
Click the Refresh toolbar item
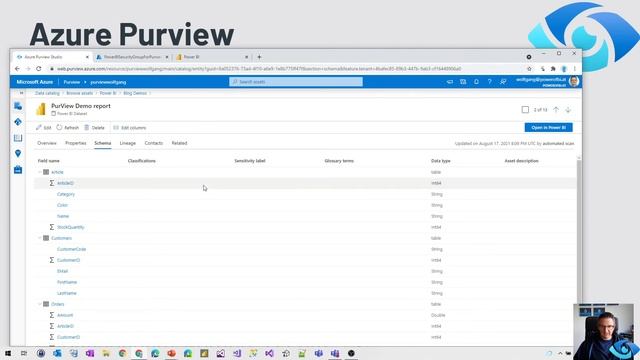67,128
